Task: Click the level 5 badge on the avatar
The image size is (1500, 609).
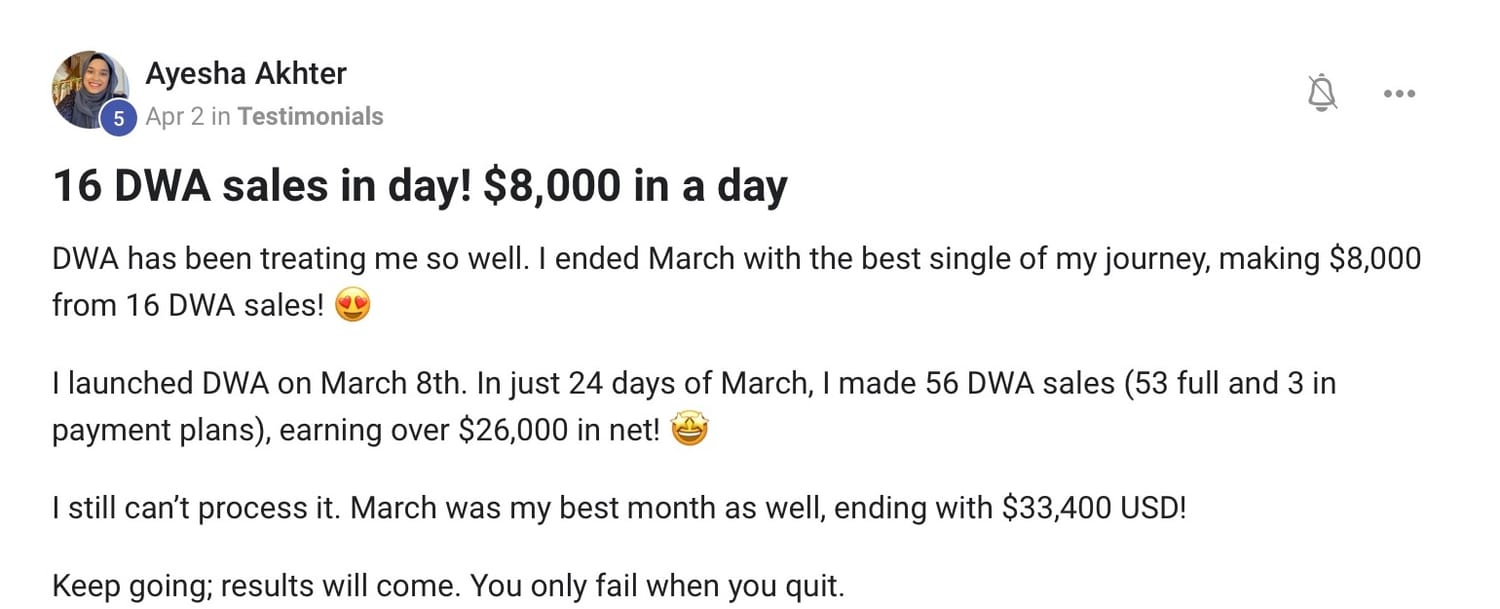Action: [x=118, y=119]
